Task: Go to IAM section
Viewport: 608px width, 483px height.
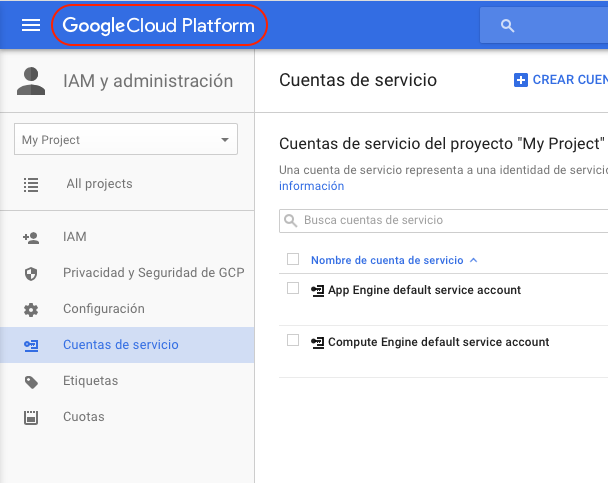Action: 75,236
